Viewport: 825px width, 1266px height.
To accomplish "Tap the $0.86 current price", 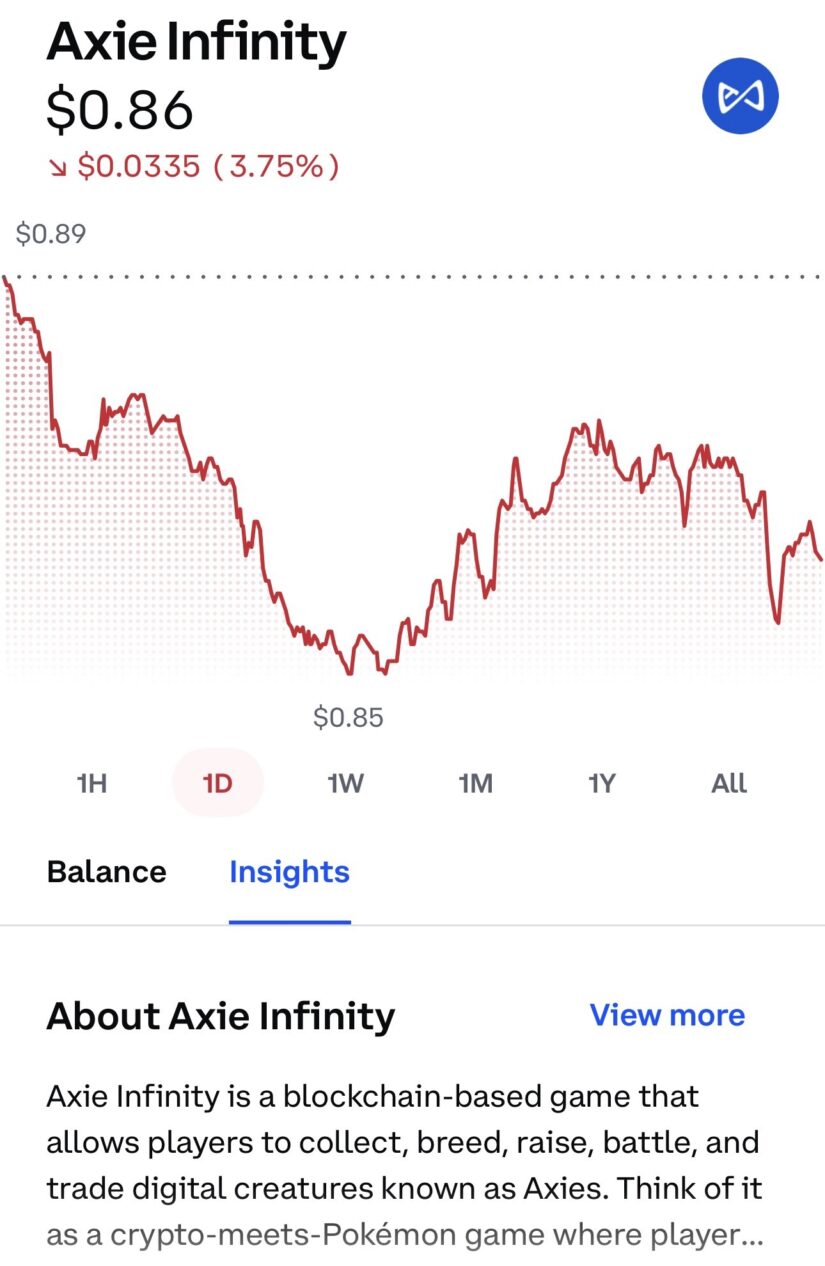I will (x=120, y=110).
